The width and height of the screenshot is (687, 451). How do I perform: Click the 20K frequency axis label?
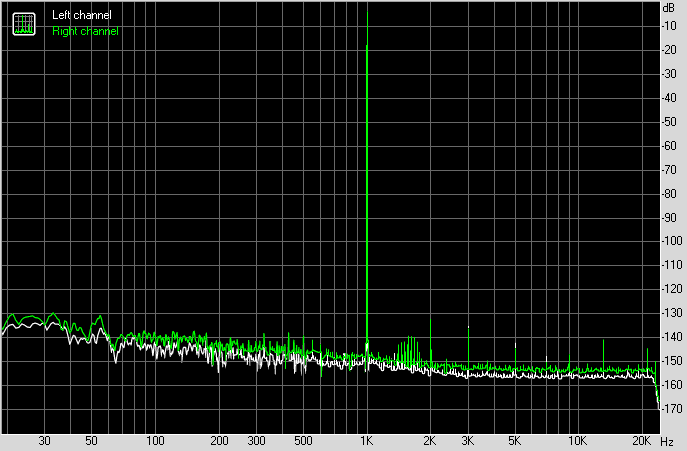tap(640, 440)
